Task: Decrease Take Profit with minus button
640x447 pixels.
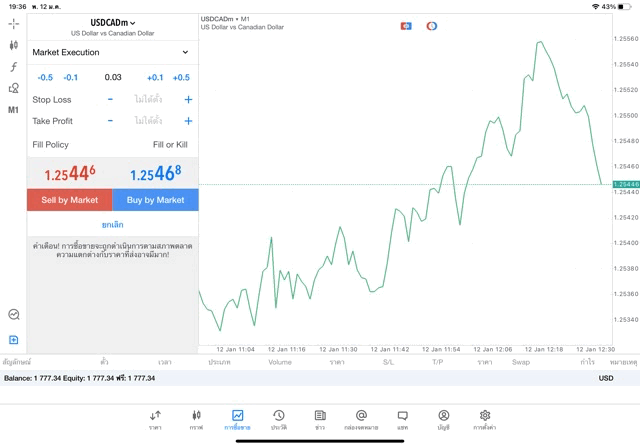Action: coord(110,121)
